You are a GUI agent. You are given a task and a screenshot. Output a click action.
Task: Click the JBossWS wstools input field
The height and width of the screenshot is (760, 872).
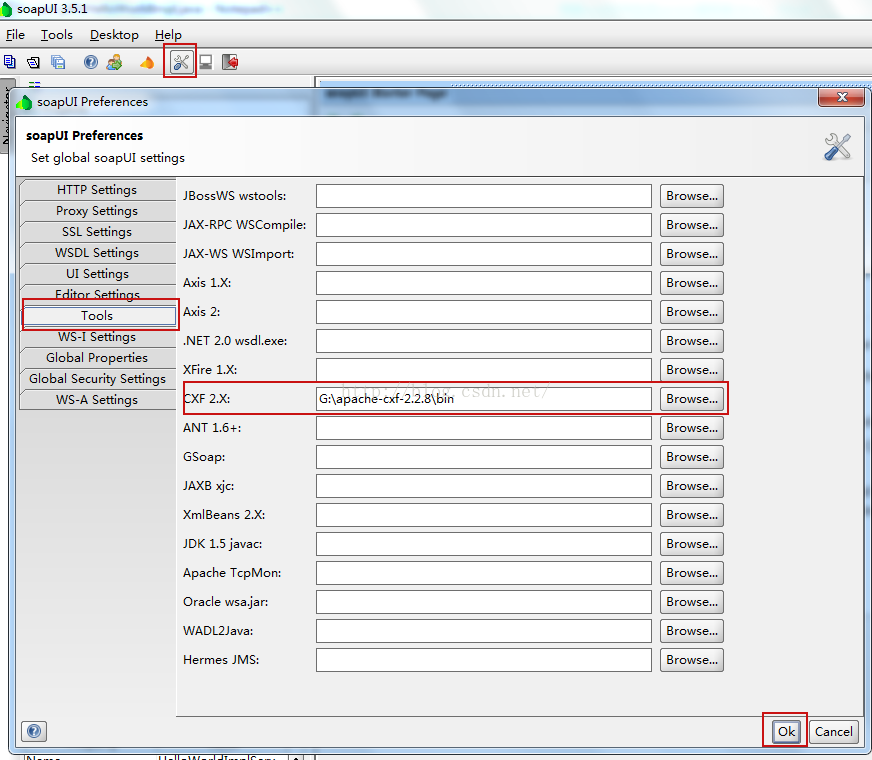pos(484,196)
